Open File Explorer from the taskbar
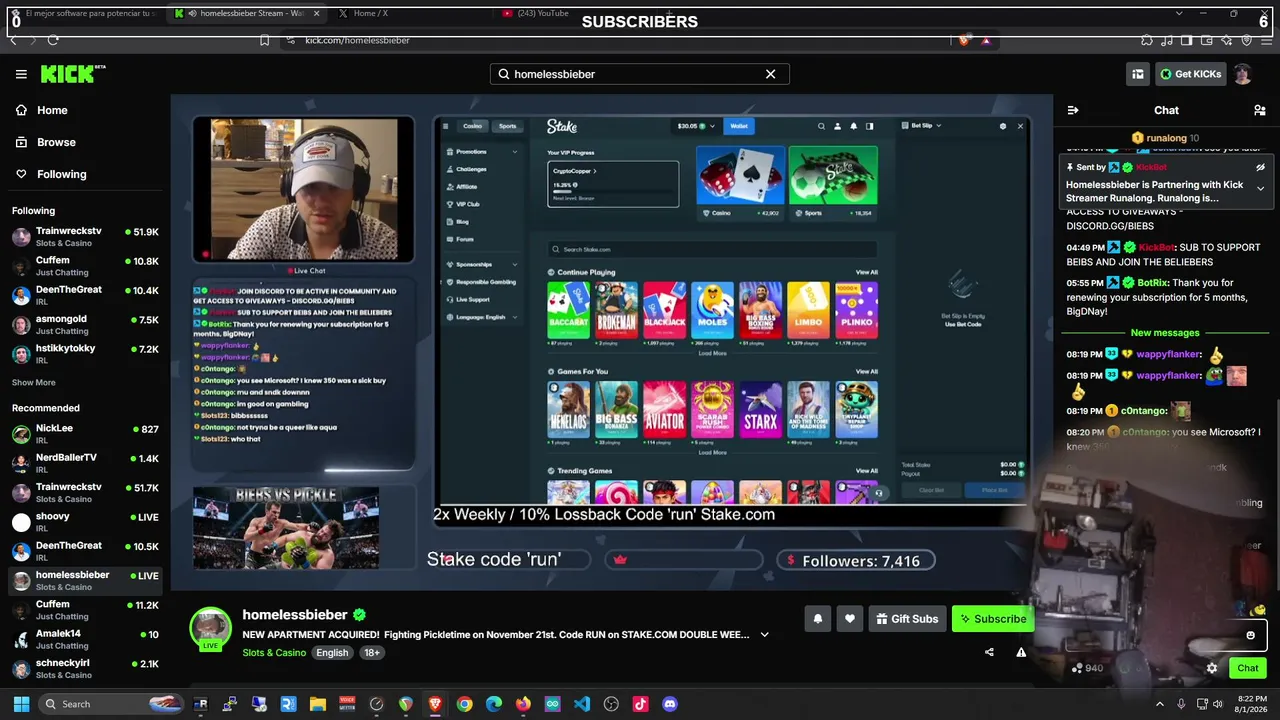The height and width of the screenshot is (720, 1280). [317, 704]
